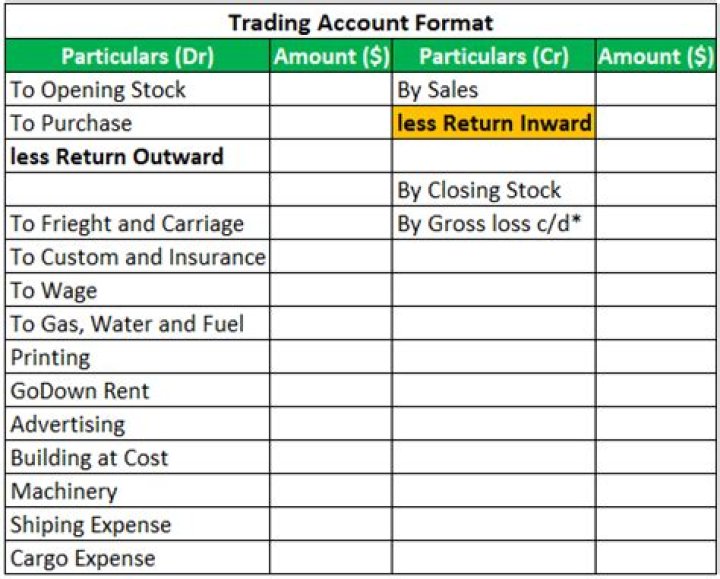This screenshot has height=579, width=720.
Task: Select the Advertising cell
Action: [x=137, y=425]
